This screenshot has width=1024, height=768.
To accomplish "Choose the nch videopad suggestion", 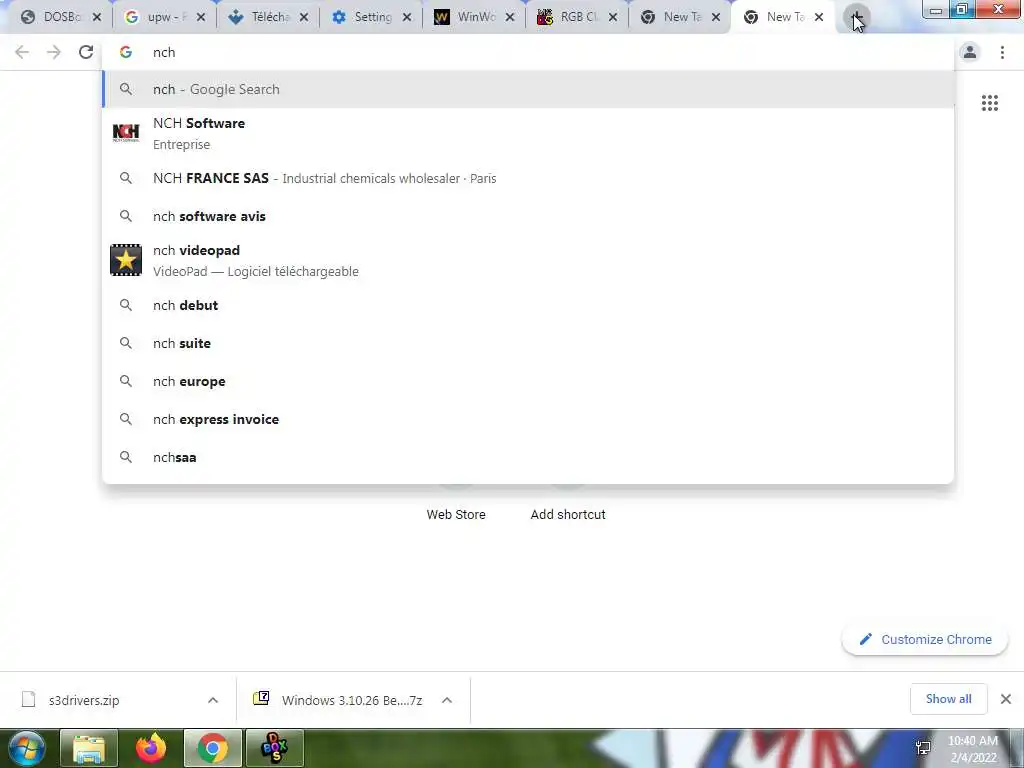I will 528,261.
